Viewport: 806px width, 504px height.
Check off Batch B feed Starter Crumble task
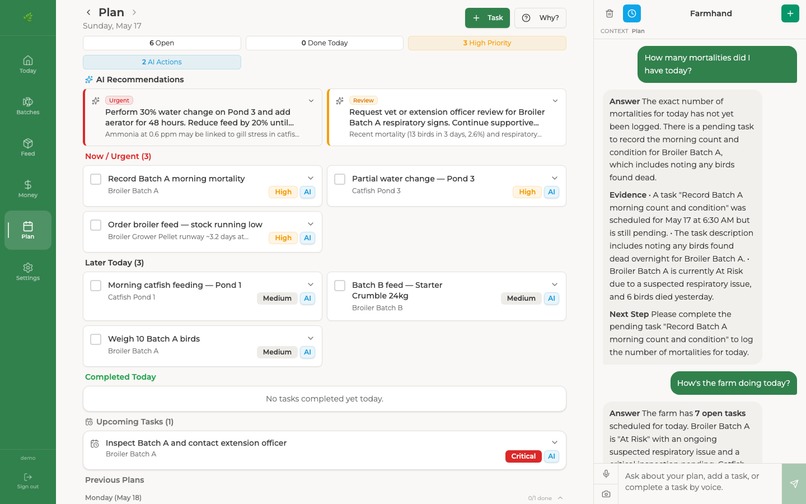[339, 285]
